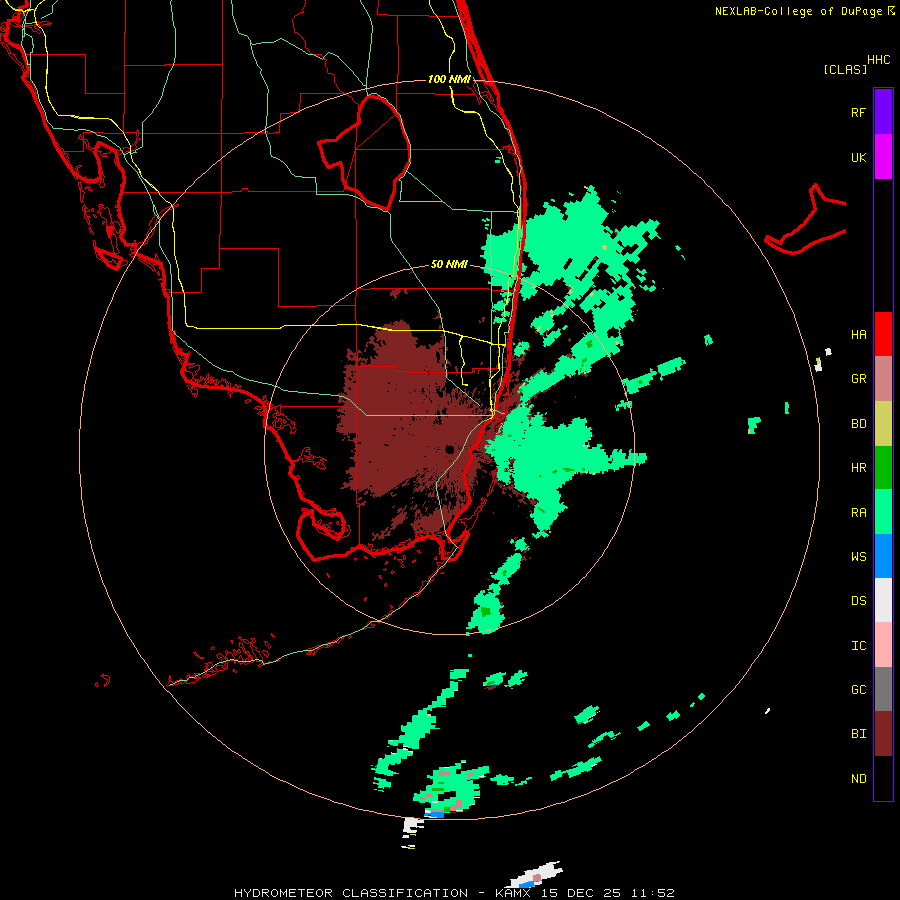Click the GR salmon legend swatch
900x900 pixels.
pyautogui.click(x=883, y=379)
